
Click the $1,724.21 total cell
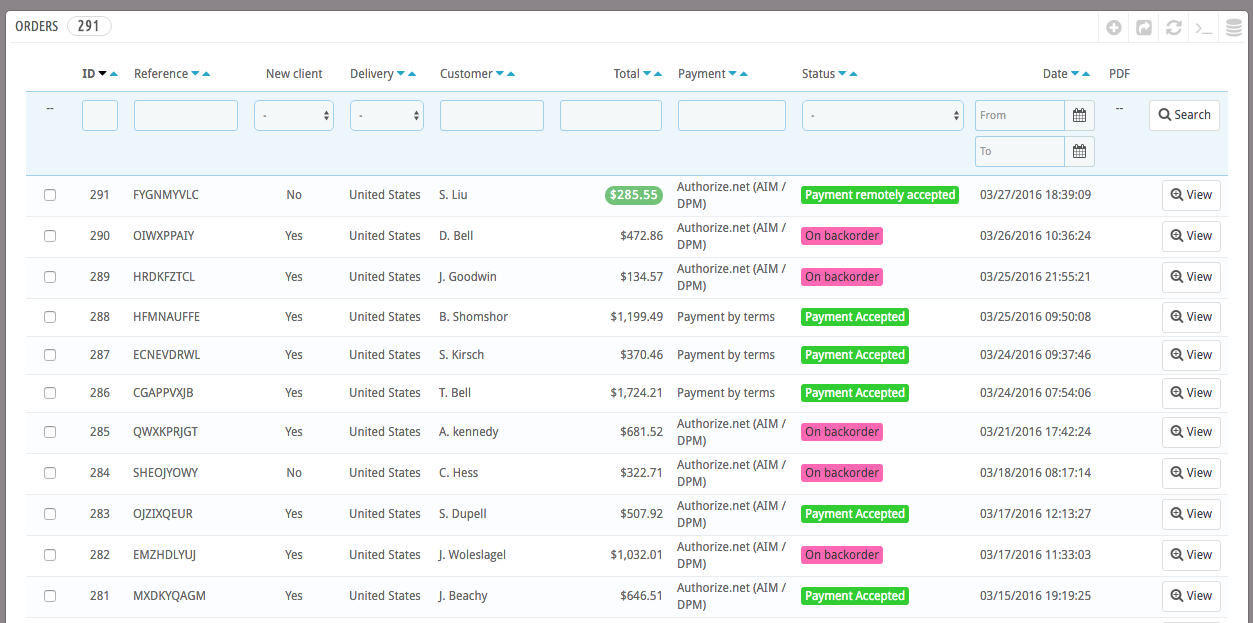click(637, 393)
